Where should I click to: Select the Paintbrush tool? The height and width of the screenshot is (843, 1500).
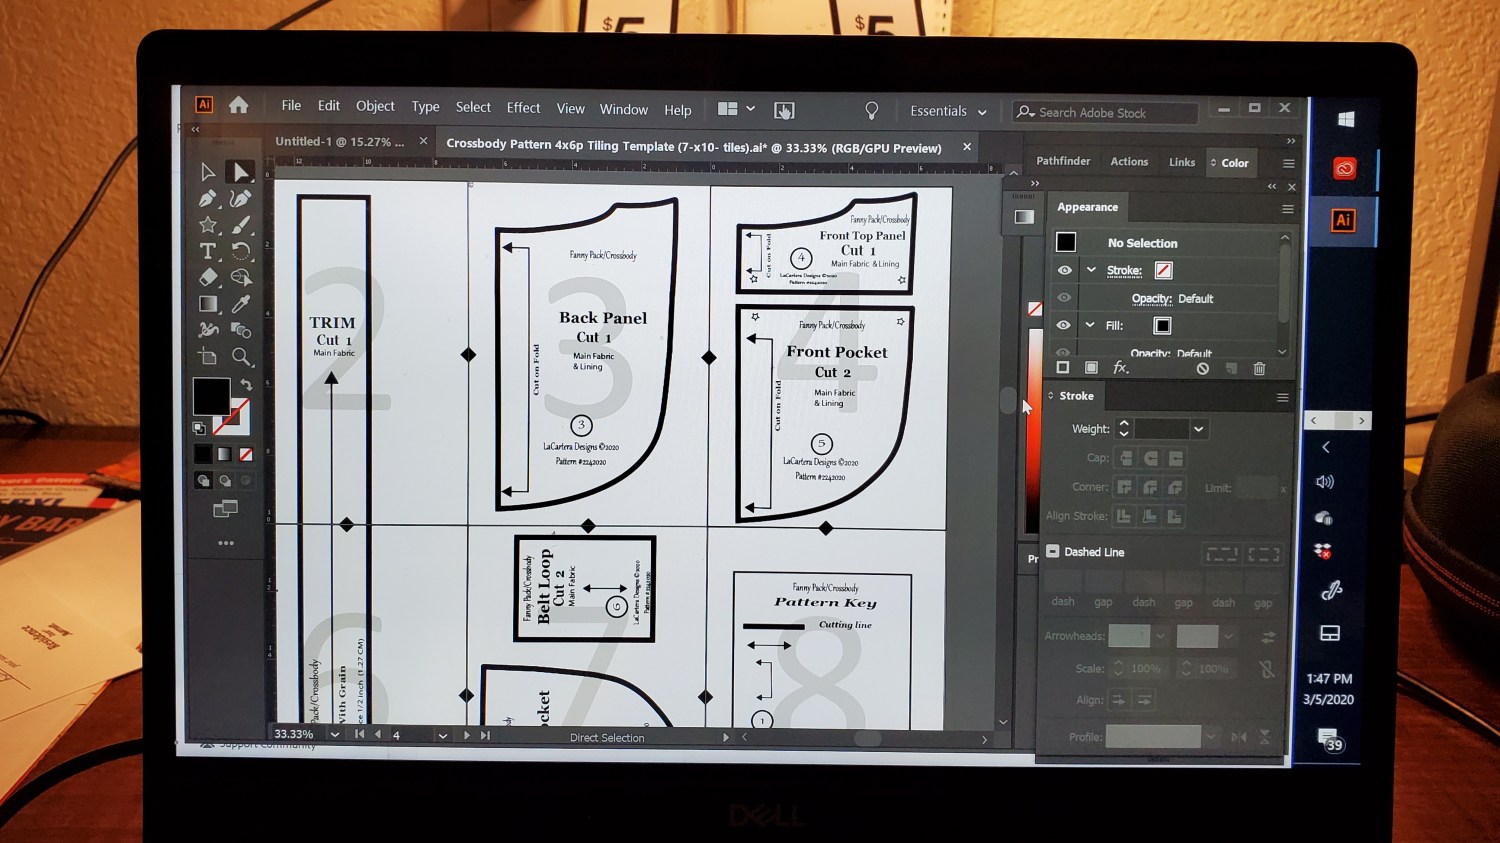pos(241,225)
